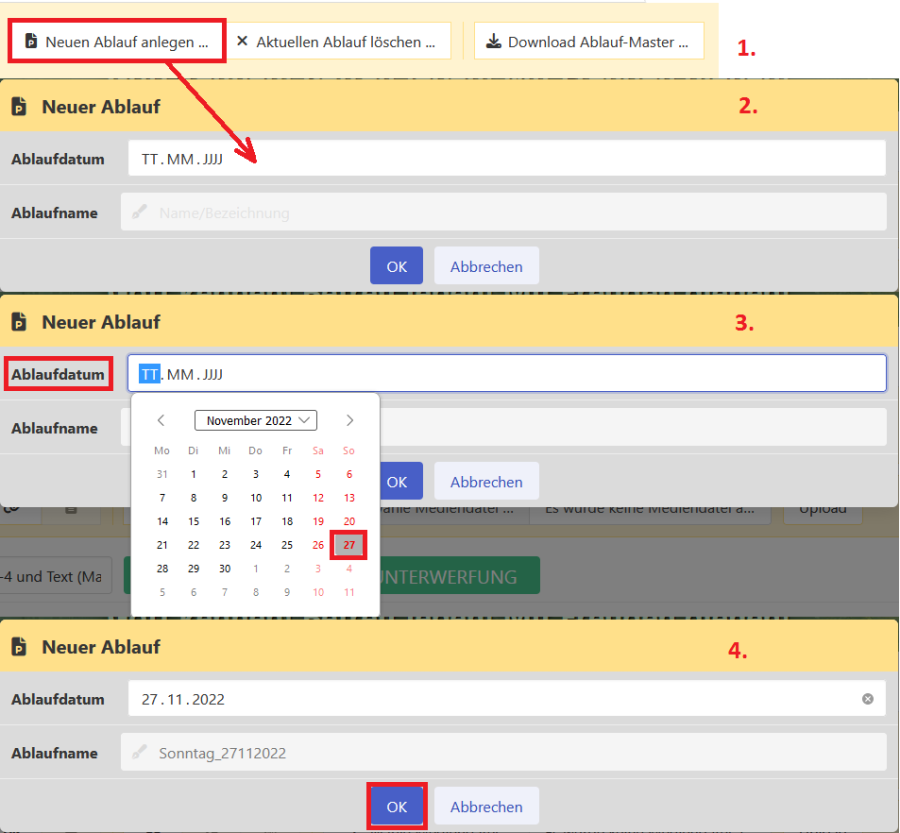Click pencil icon beside Sonntag_27112022 name

click(140, 753)
